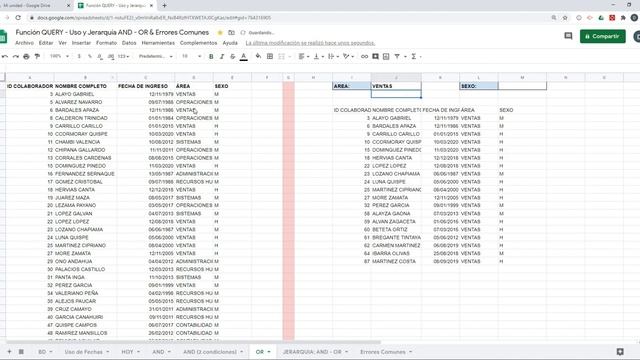The height and width of the screenshot is (360, 640).
Task: Select the NOMBRE COMPLETO header cell
Action: tap(85, 86)
